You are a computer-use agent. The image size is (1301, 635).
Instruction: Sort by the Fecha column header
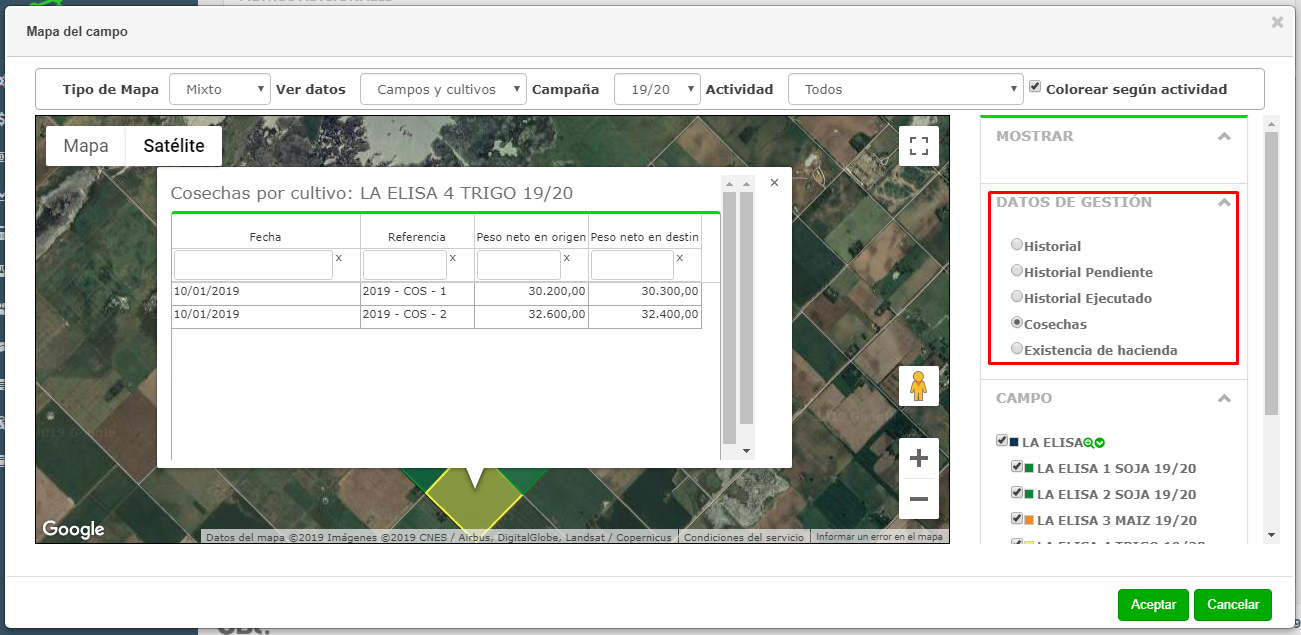(x=265, y=237)
